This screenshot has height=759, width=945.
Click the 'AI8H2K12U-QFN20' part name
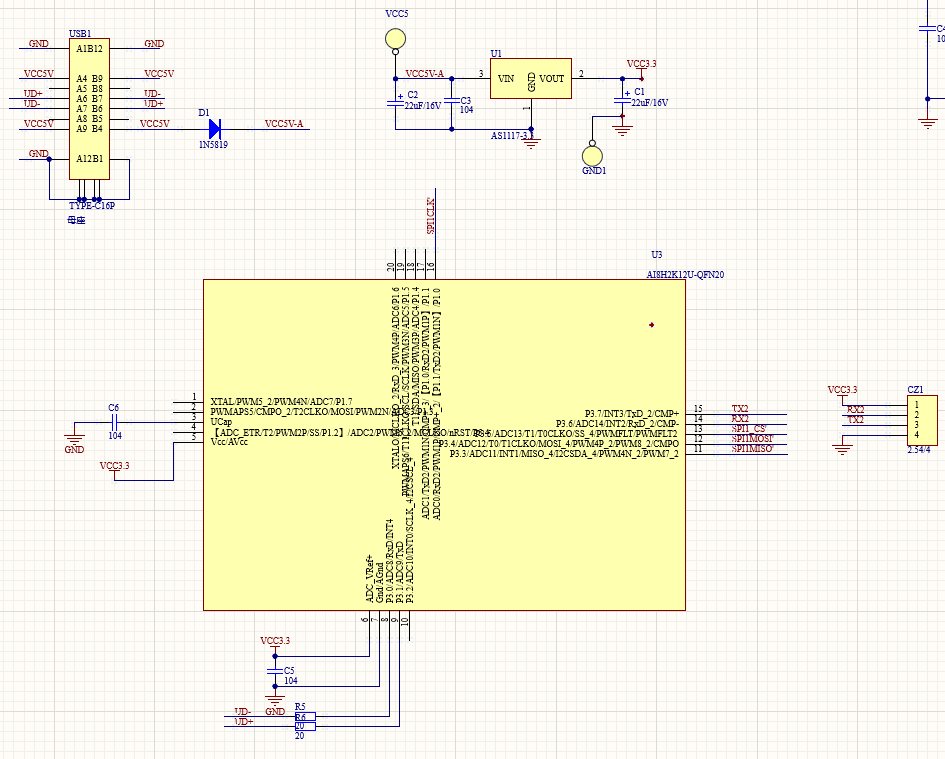point(685,274)
